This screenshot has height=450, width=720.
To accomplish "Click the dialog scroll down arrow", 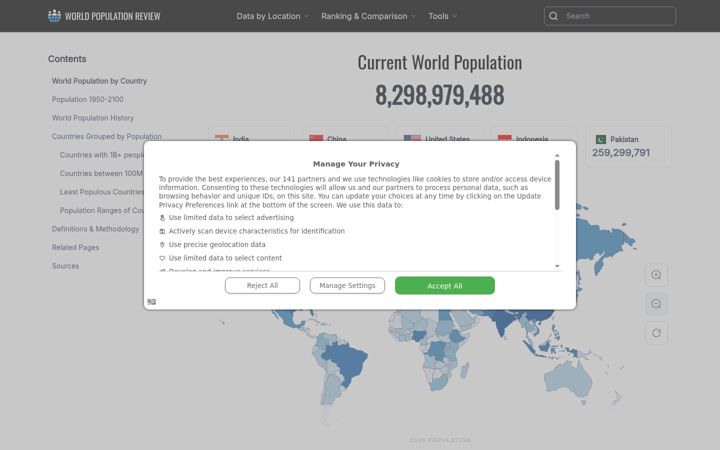I will tap(557, 266).
